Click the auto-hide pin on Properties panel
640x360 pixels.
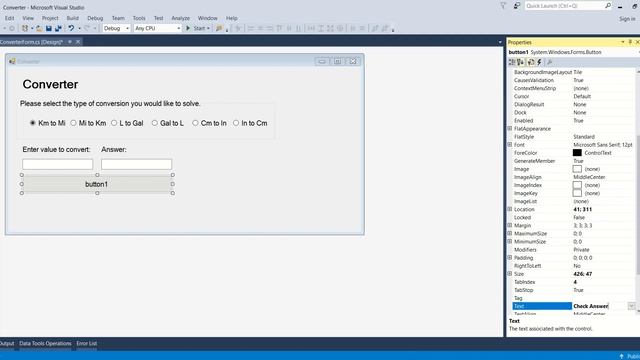(630, 42)
